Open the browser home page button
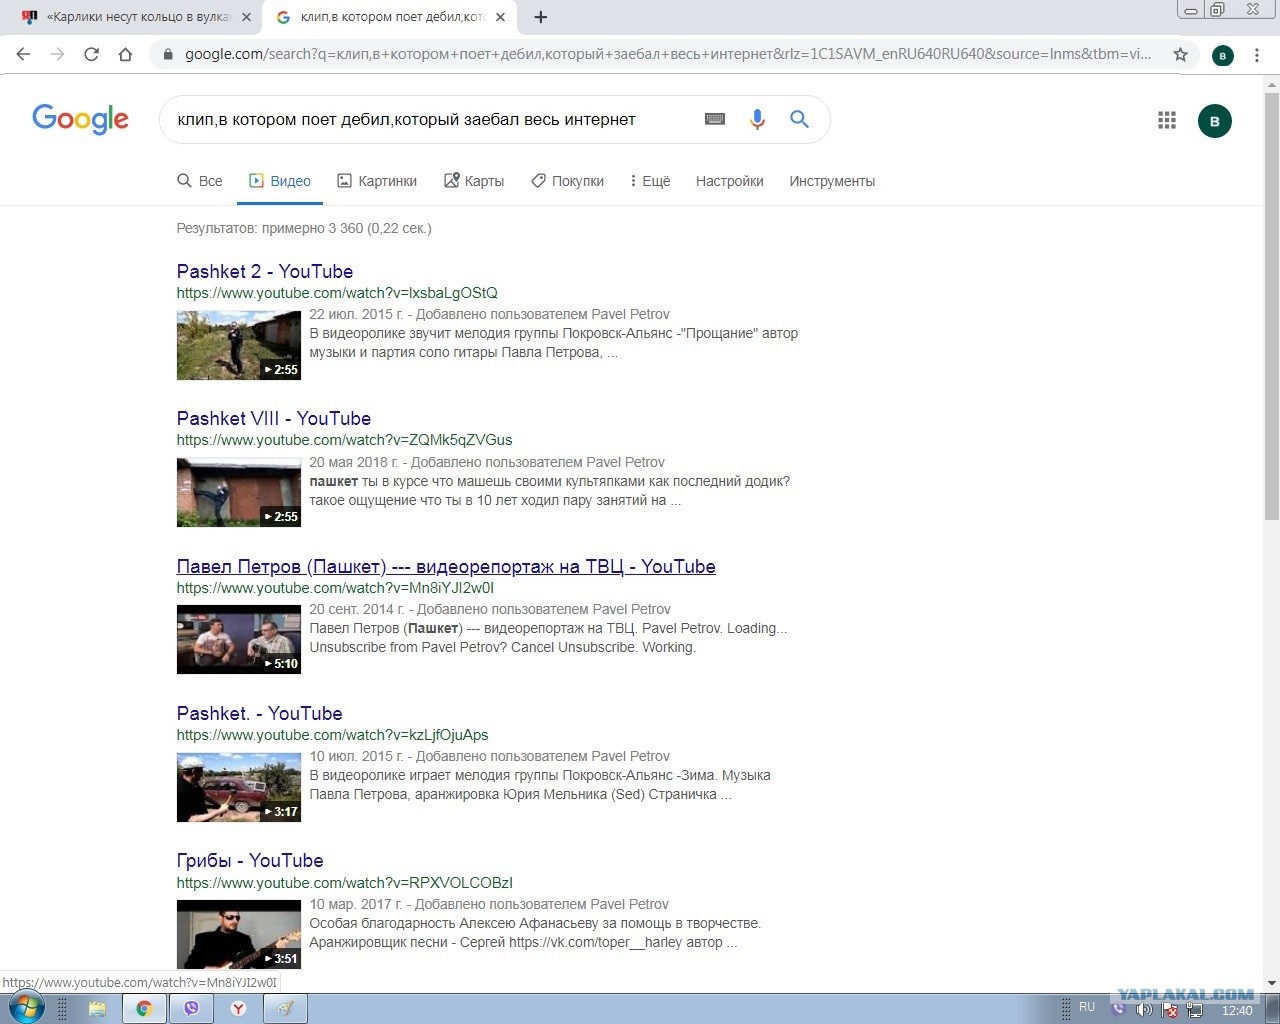Screen dimensions: 1280x1024 point(125,54)
